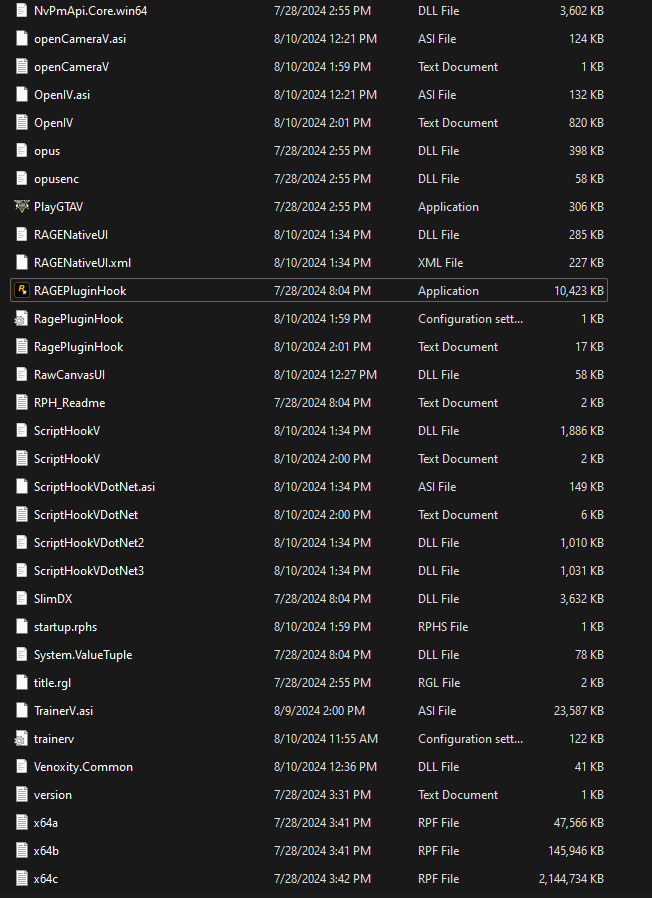Select the RPH_Readme text document name
The width and height of the screenshot is (652, 898).
tap(69, 403)
